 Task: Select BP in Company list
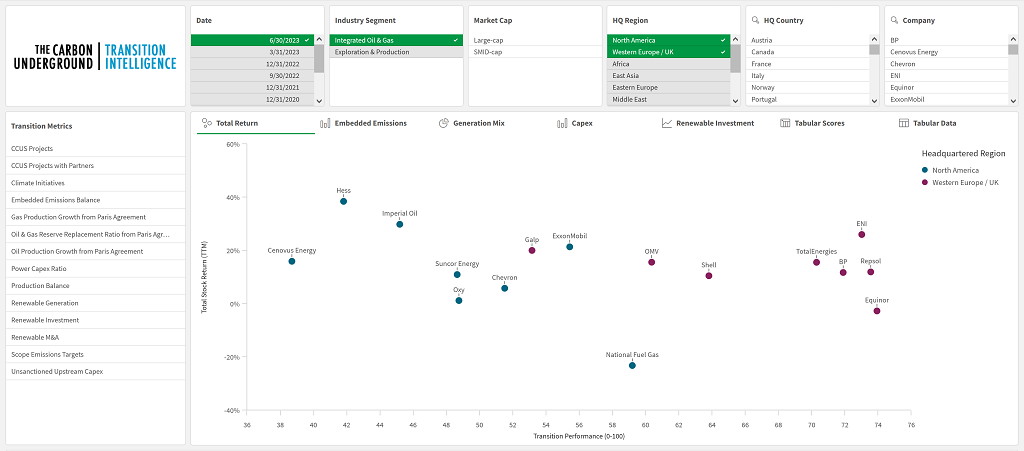947,40
